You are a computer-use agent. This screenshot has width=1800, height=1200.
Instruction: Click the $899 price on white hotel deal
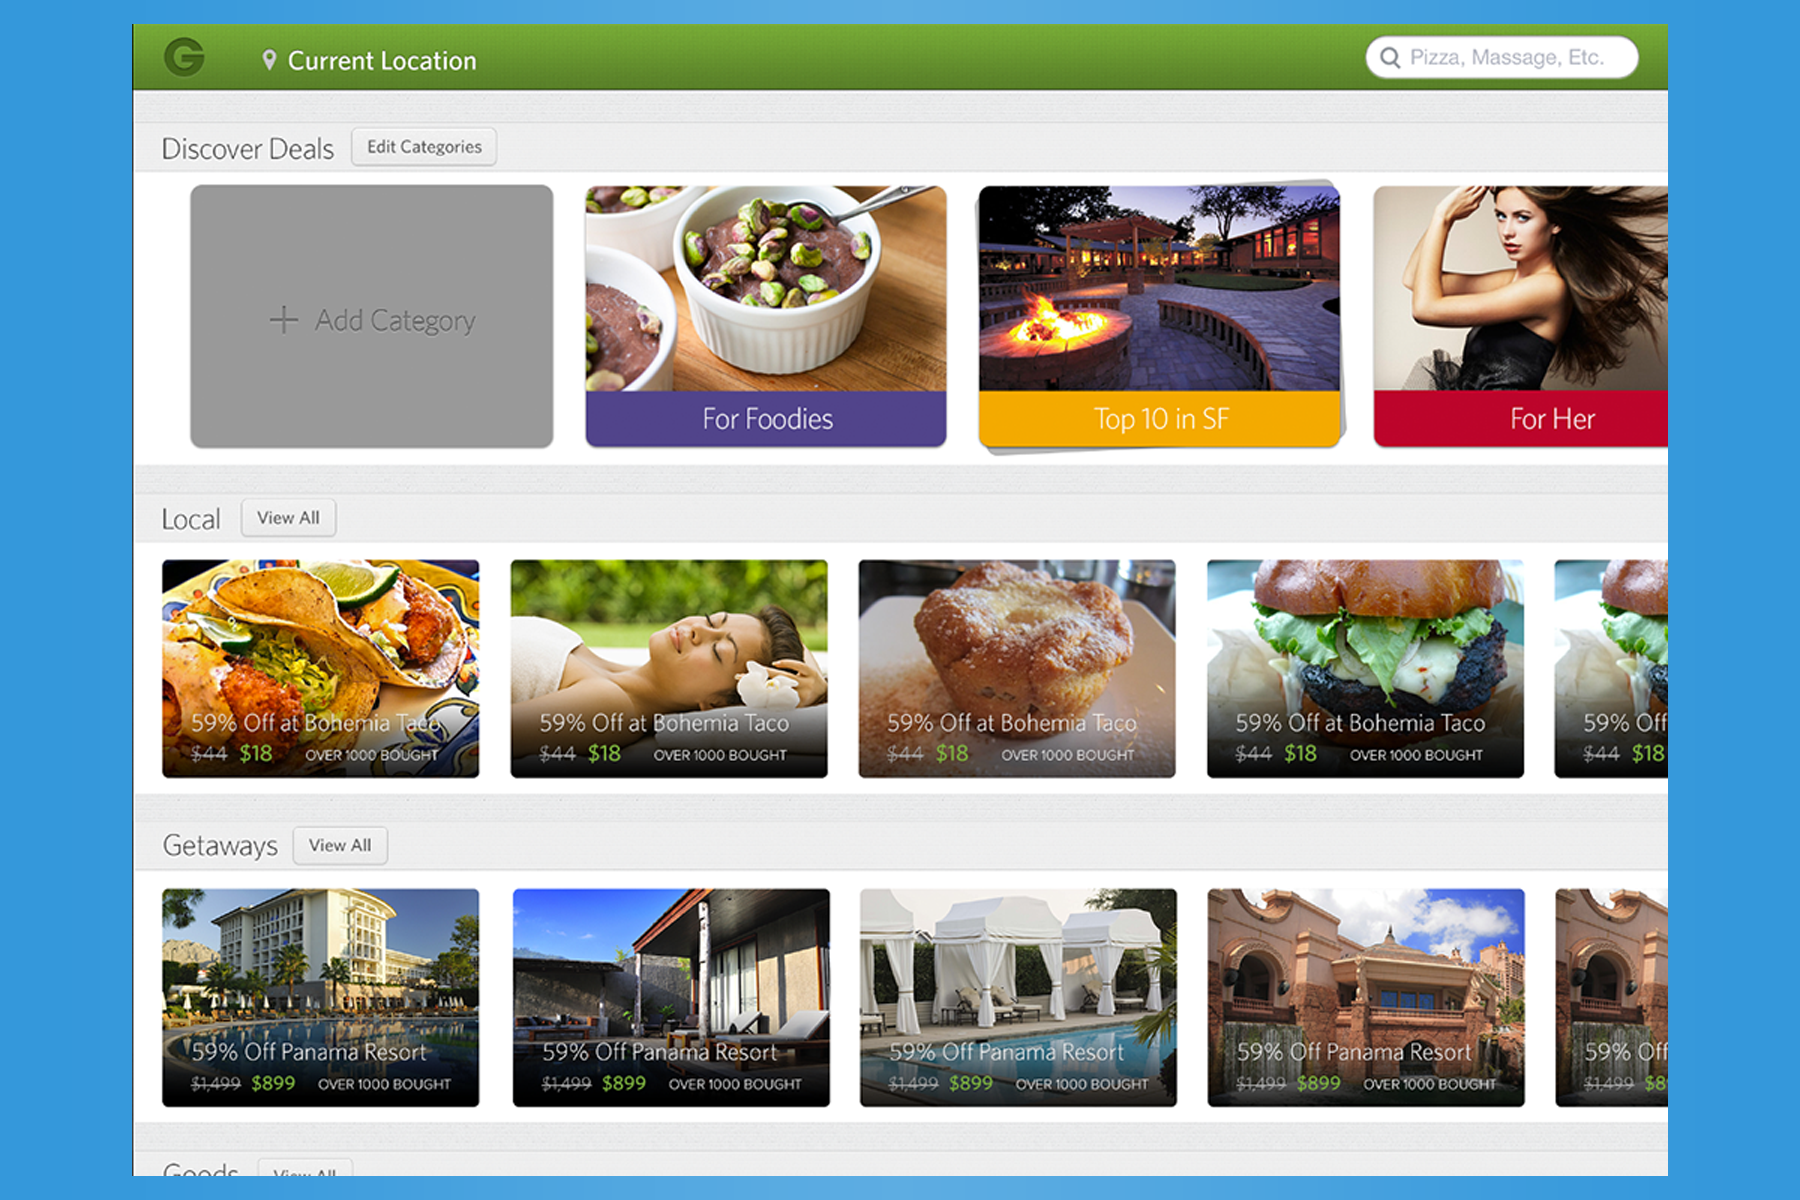pyautogui.click(x=273, y=1083)
